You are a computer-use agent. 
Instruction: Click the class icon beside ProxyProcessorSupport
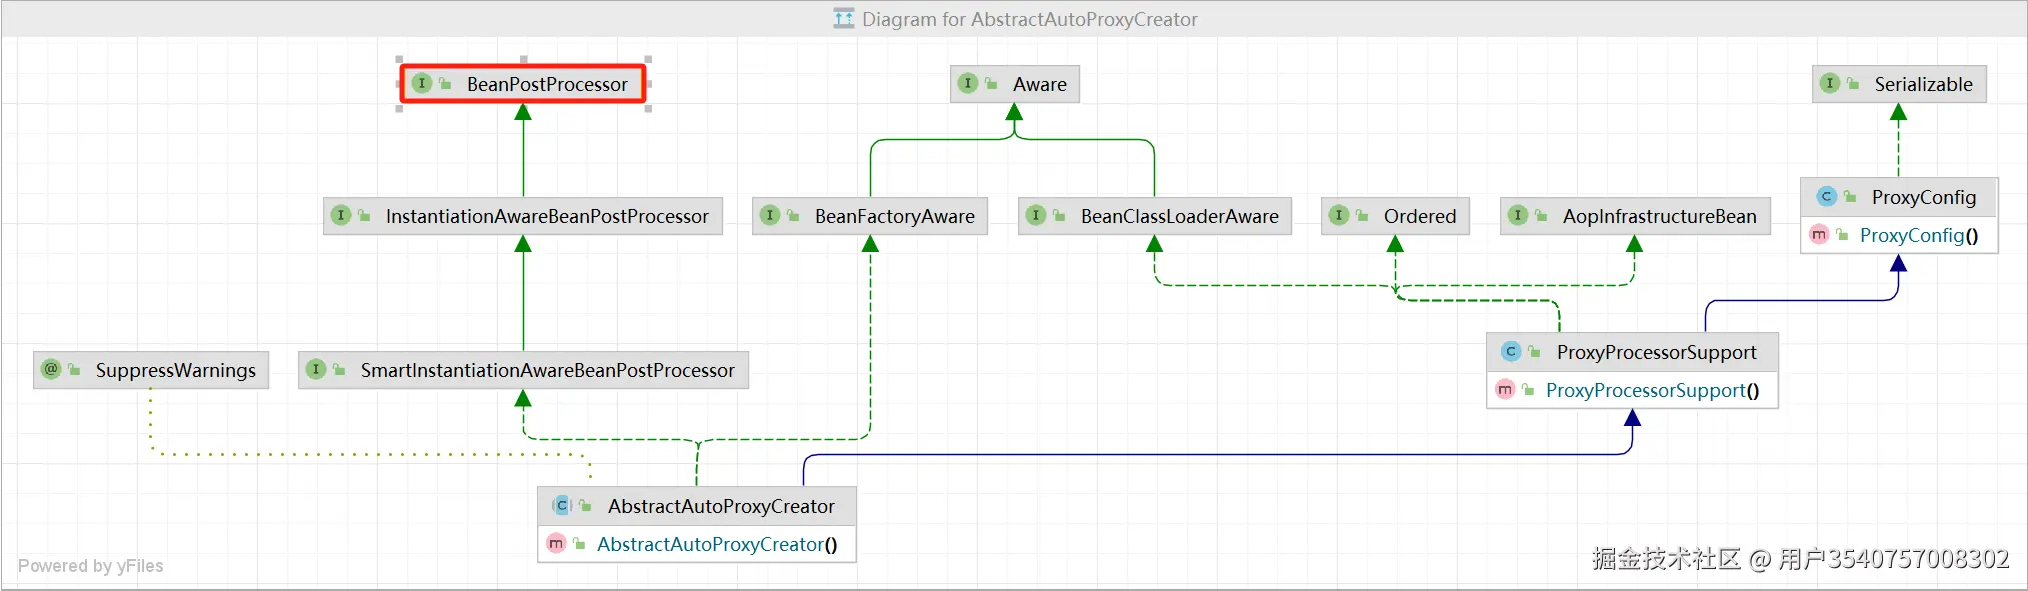coord(1511,352)
